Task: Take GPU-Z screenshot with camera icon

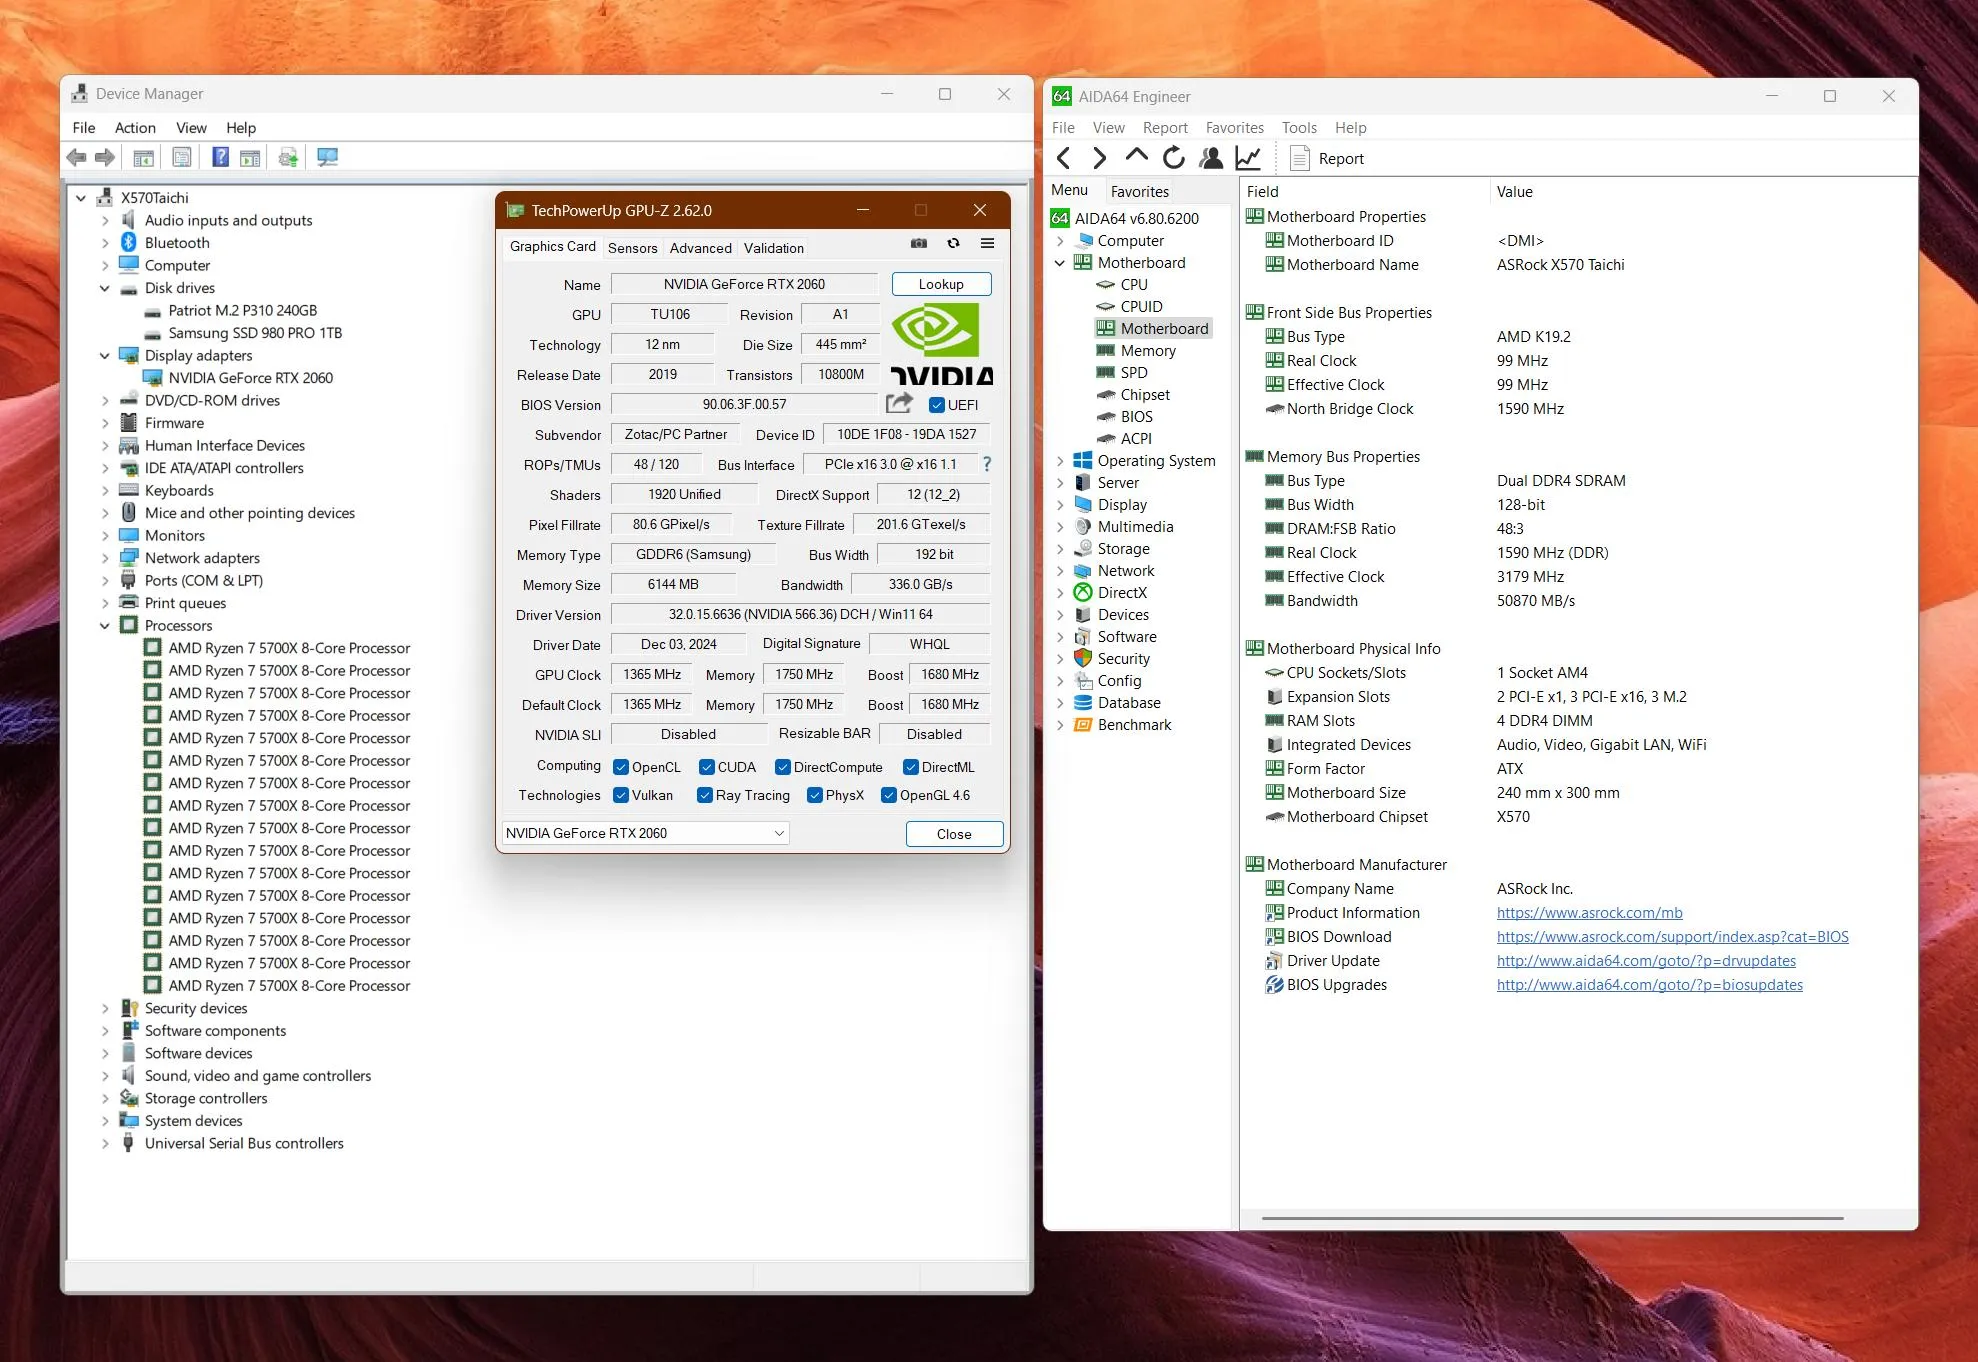Action: (x=919, y=243)
